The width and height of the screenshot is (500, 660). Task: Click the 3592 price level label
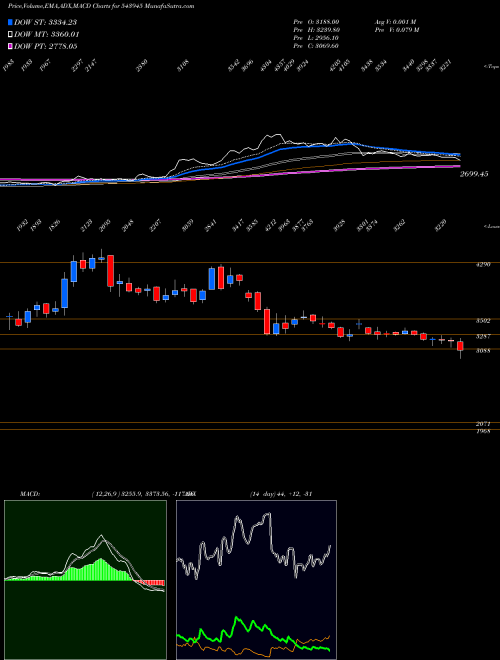click(x=483, y=321)
